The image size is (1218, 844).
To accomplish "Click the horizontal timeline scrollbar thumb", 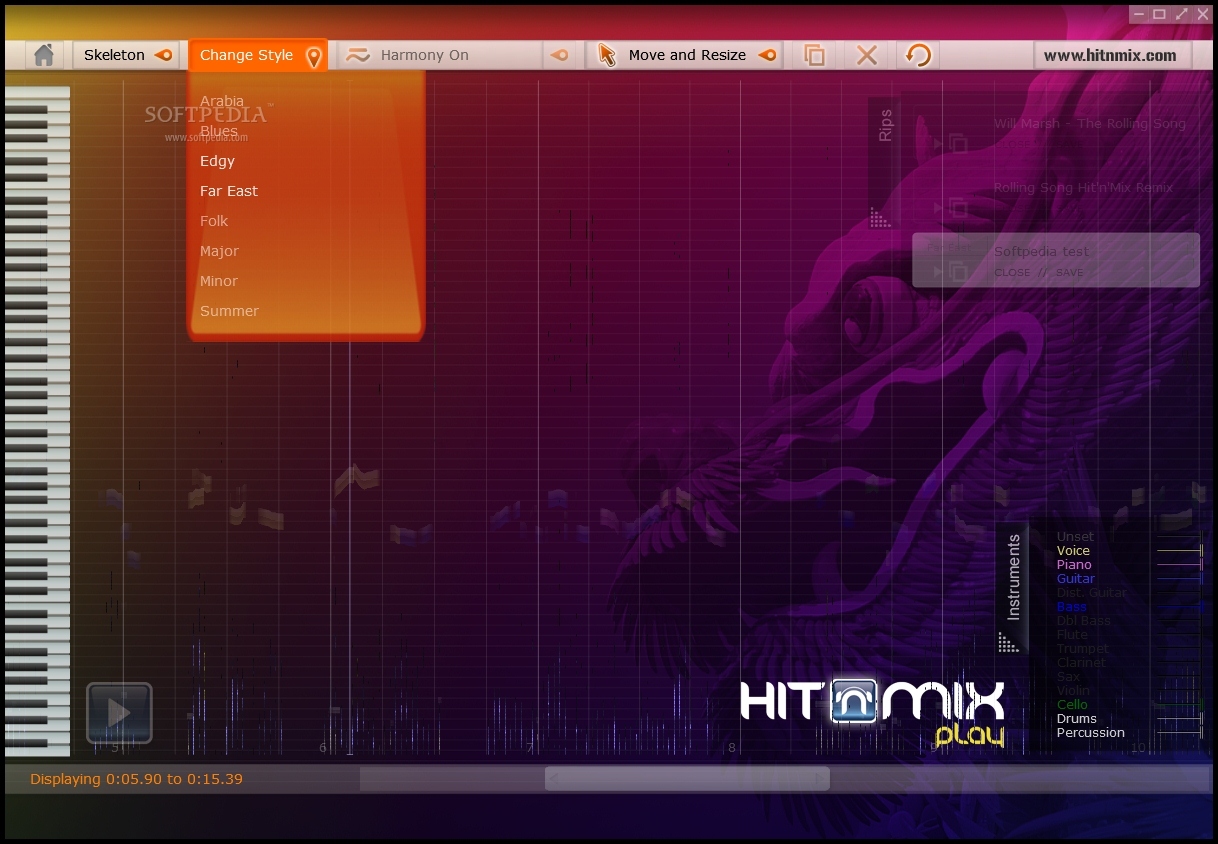I will pos(687,779).
